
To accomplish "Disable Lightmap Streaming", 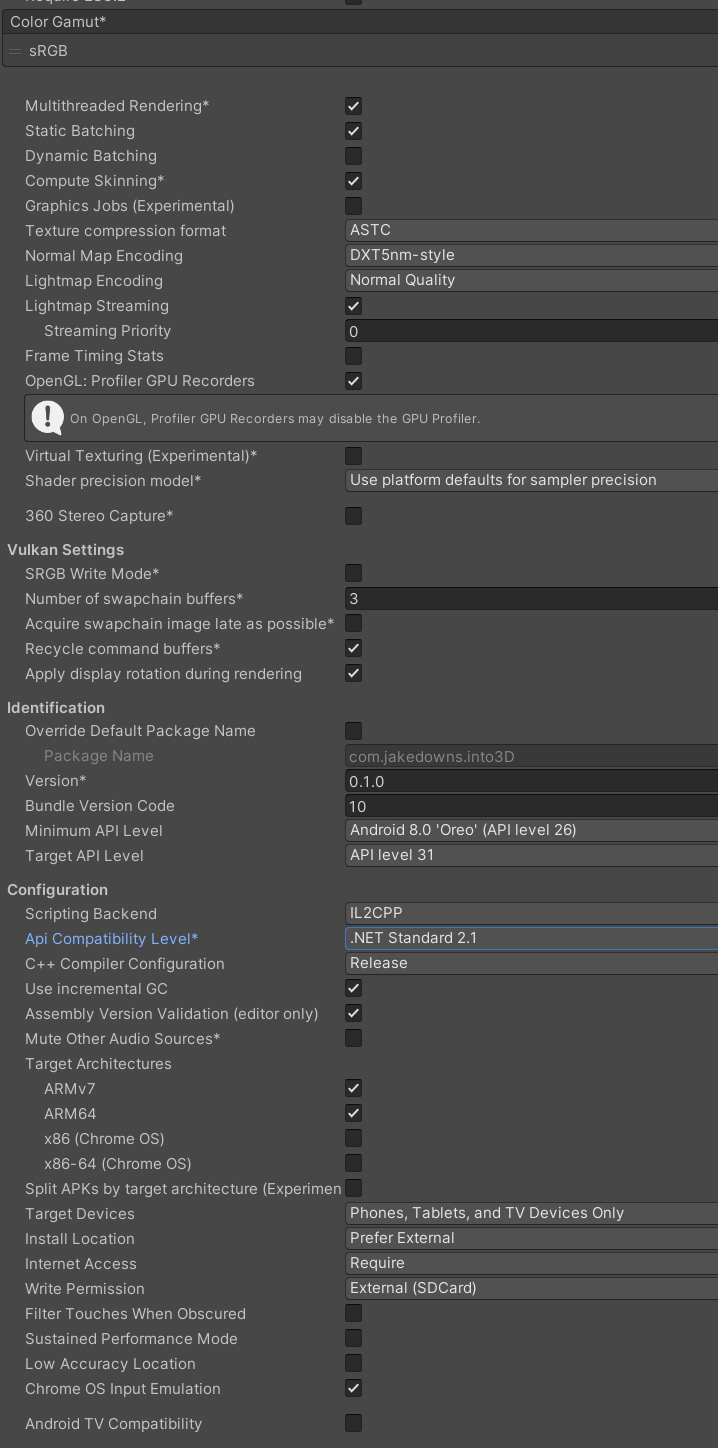I will pyautogui.click(x=353, y=306).
